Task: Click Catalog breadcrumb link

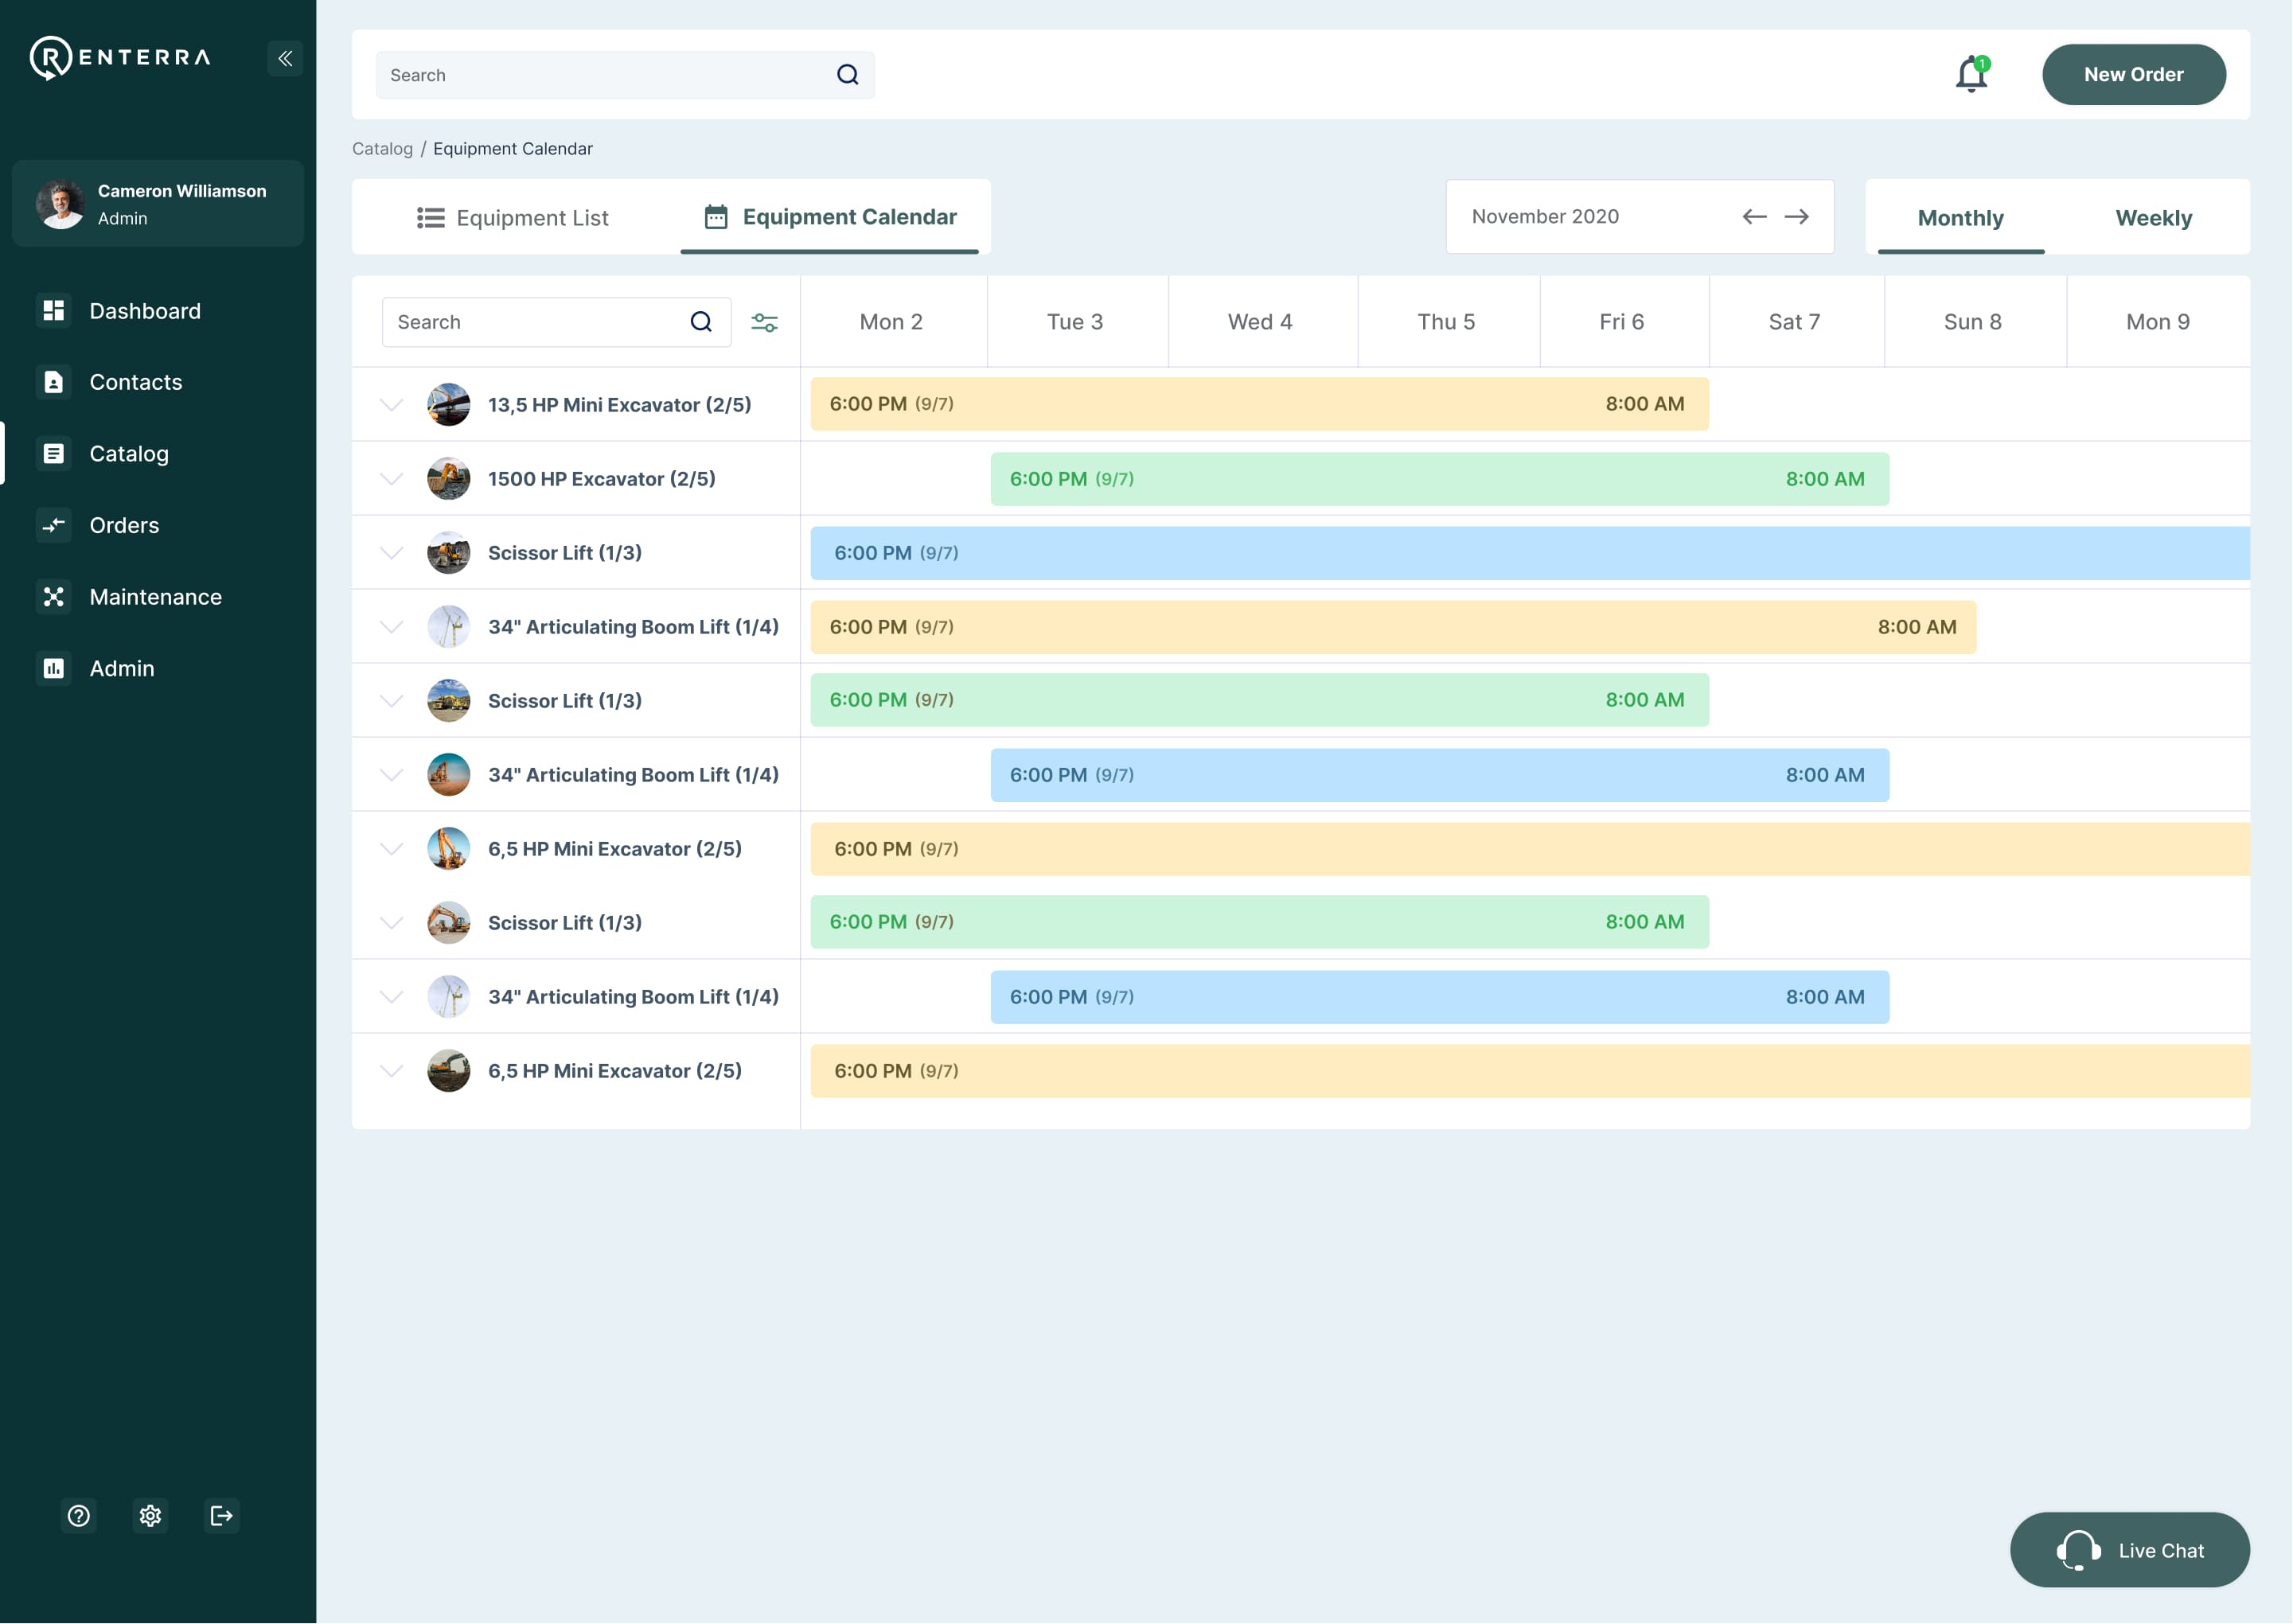Action: click(x=382, y=149)
